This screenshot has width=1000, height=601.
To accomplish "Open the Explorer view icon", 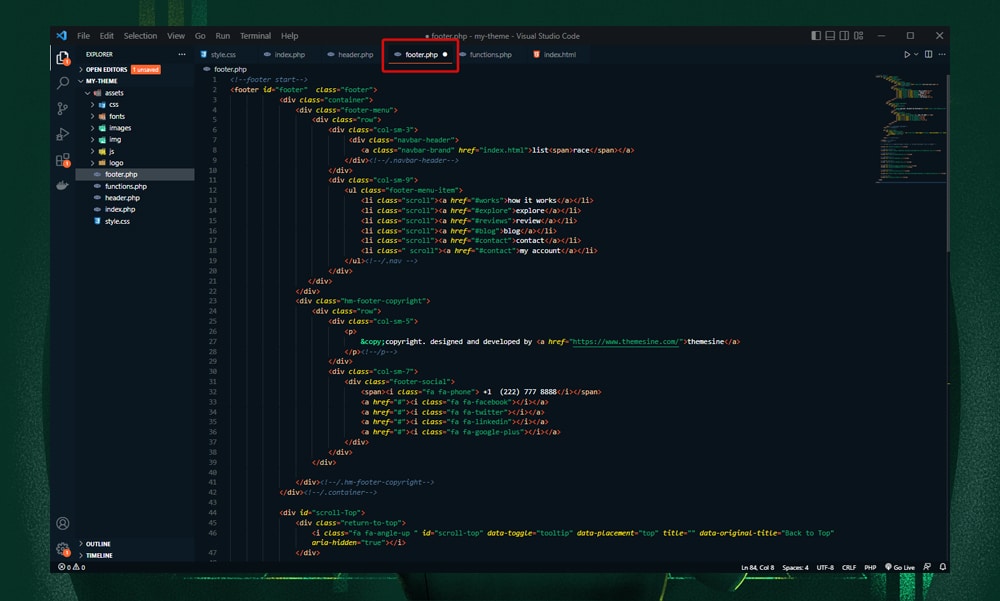I will [x=62, y=60].
